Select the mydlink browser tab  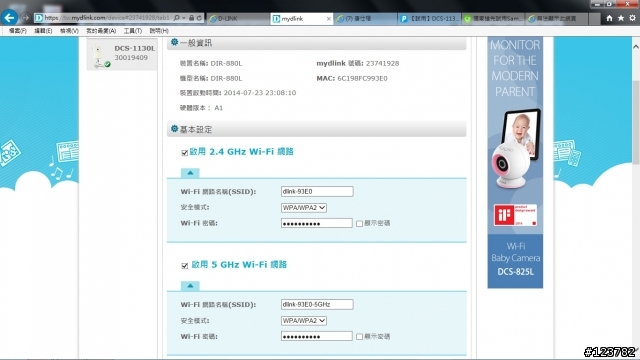[x=301, y=19]
